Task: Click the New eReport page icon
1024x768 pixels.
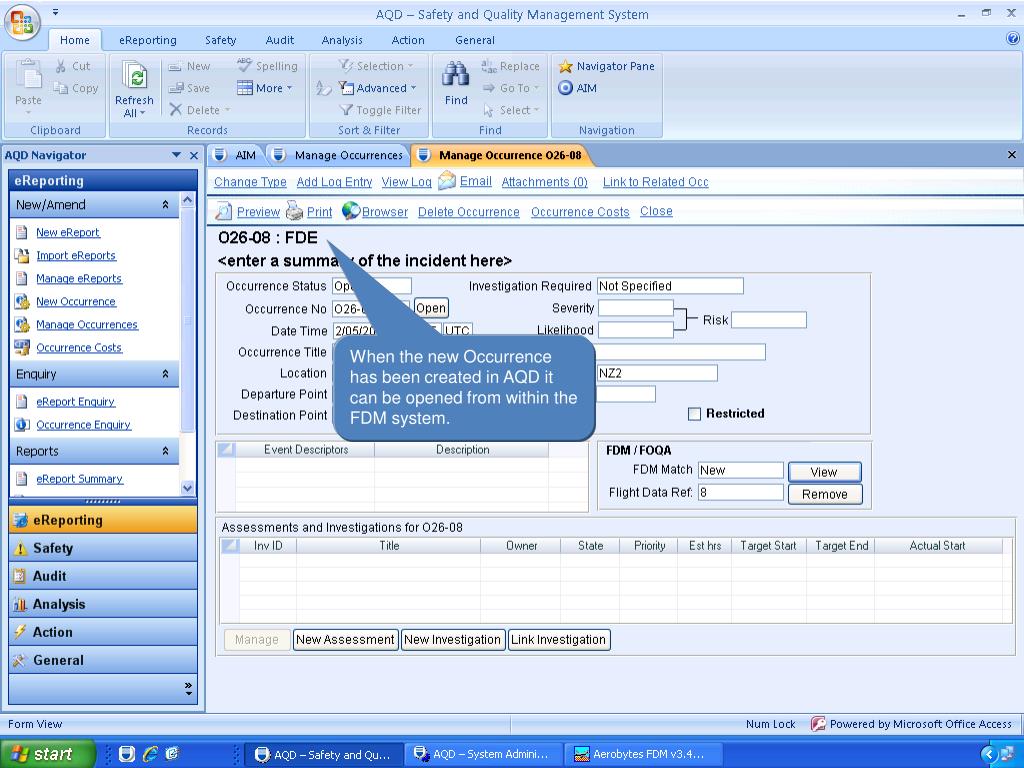Action: click(x=22, y=232)
